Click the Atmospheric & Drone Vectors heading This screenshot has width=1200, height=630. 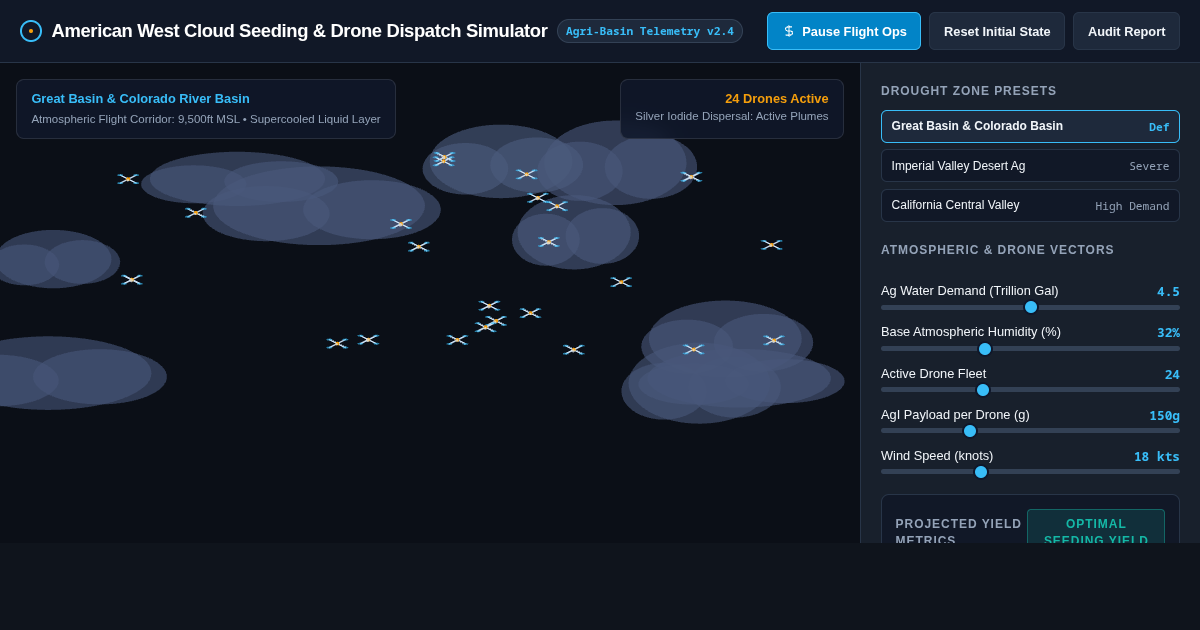pyautogui.click(x=997, y=250)
